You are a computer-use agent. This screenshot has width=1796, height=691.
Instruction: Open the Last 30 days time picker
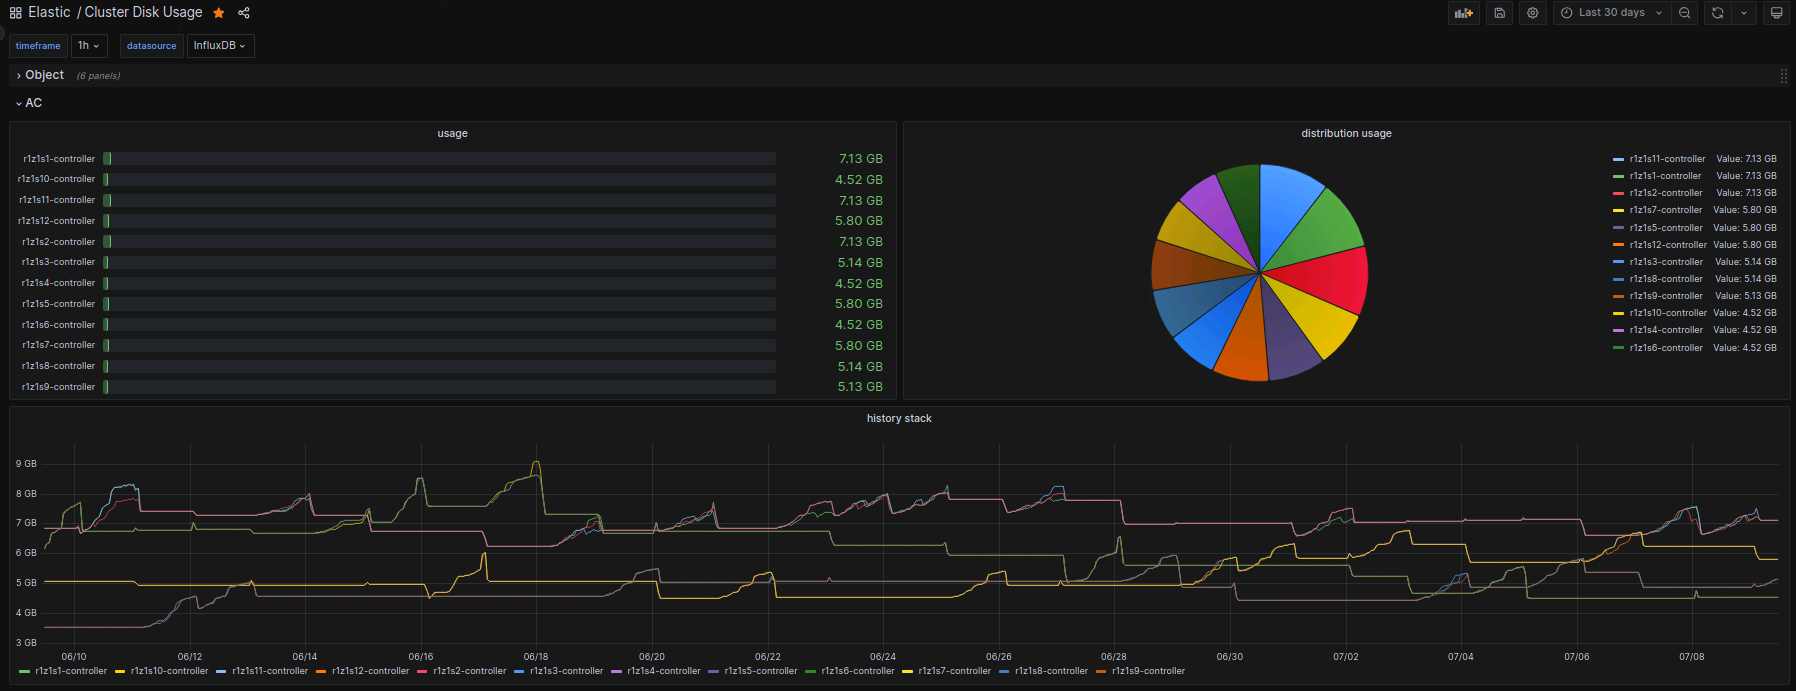pyautogui.click(x=1611, y=13)
